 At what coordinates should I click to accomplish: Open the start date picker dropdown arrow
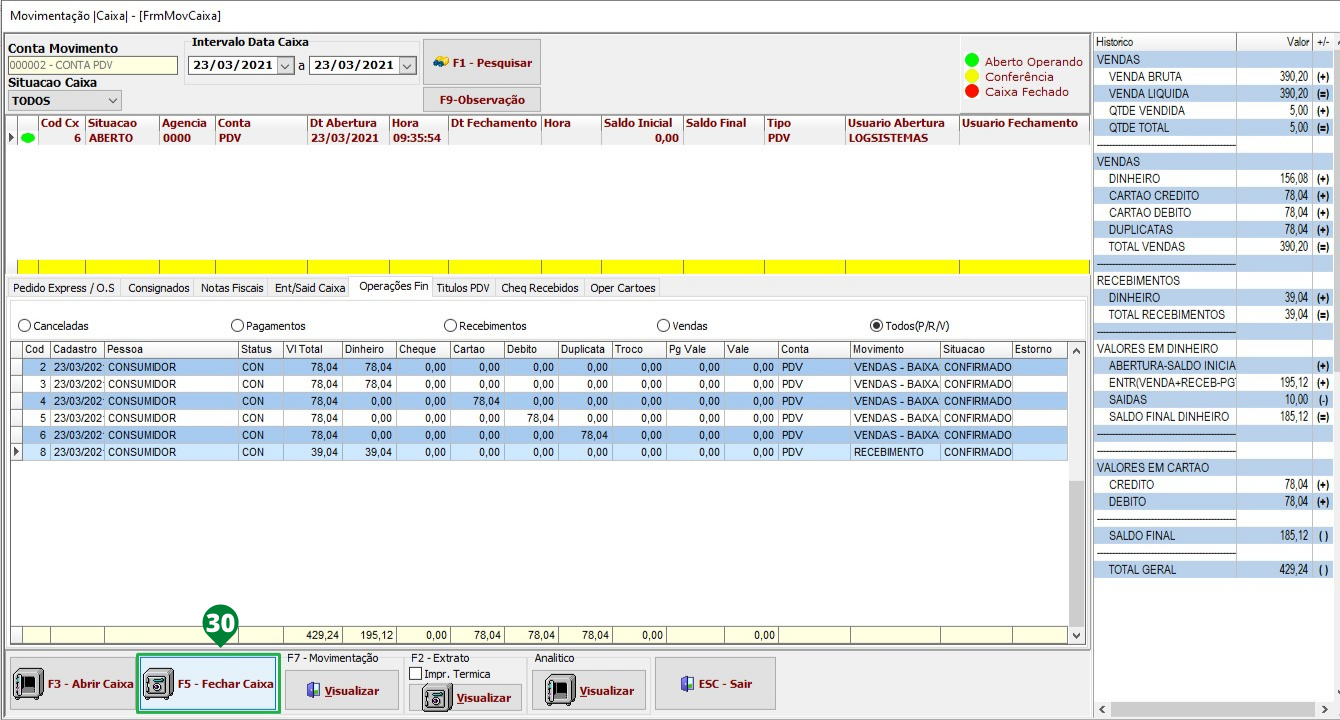(x=285, y=65)
